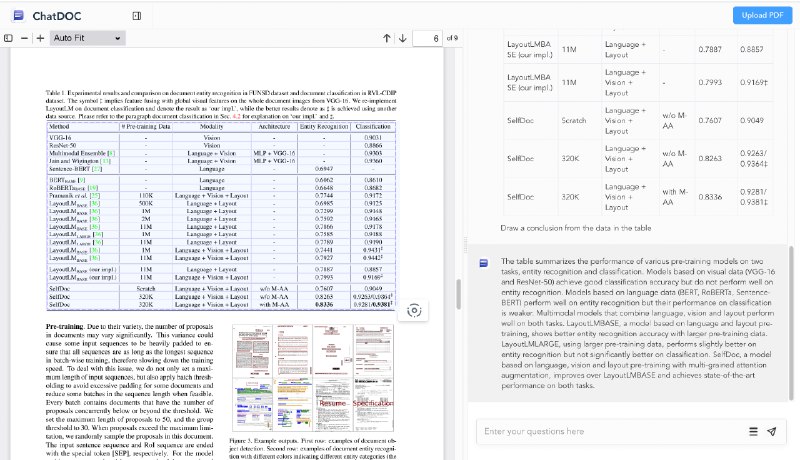The width and height of the screenshot is (800, 460).
Task: Click the chat panel vertical scrollbar
Action: click(x=791, y=323)
